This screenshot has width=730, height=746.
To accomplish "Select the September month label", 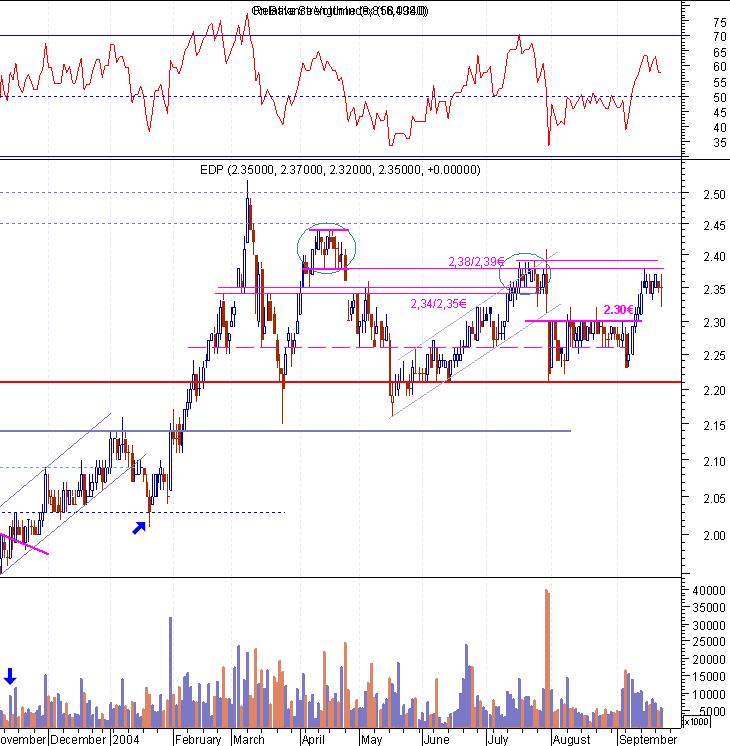I will (x=648, y=739).
